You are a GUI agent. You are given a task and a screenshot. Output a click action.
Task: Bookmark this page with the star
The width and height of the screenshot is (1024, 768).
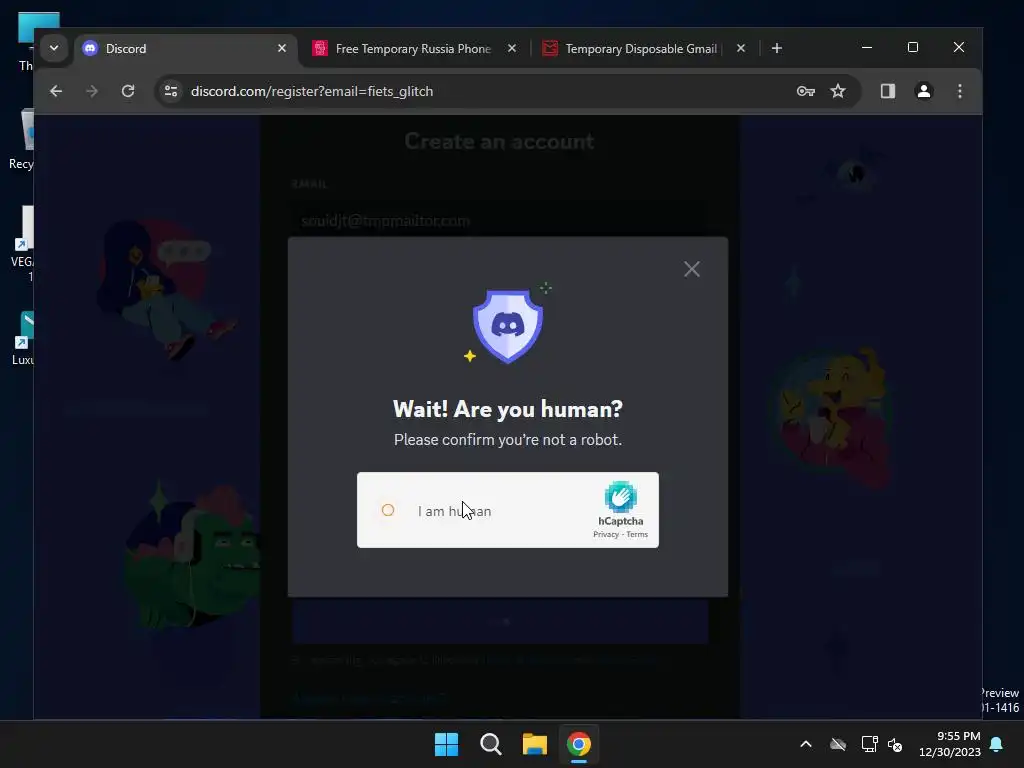pyautogui.click(x=838, y=91)
